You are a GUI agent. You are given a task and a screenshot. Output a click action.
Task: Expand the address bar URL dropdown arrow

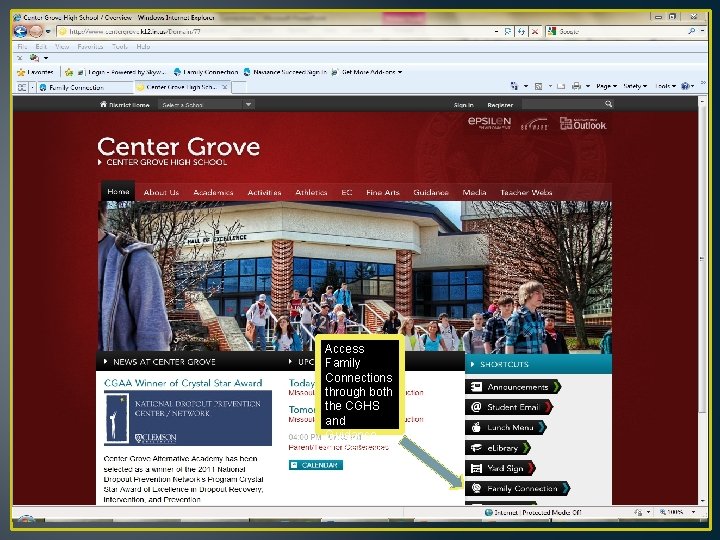496,31
